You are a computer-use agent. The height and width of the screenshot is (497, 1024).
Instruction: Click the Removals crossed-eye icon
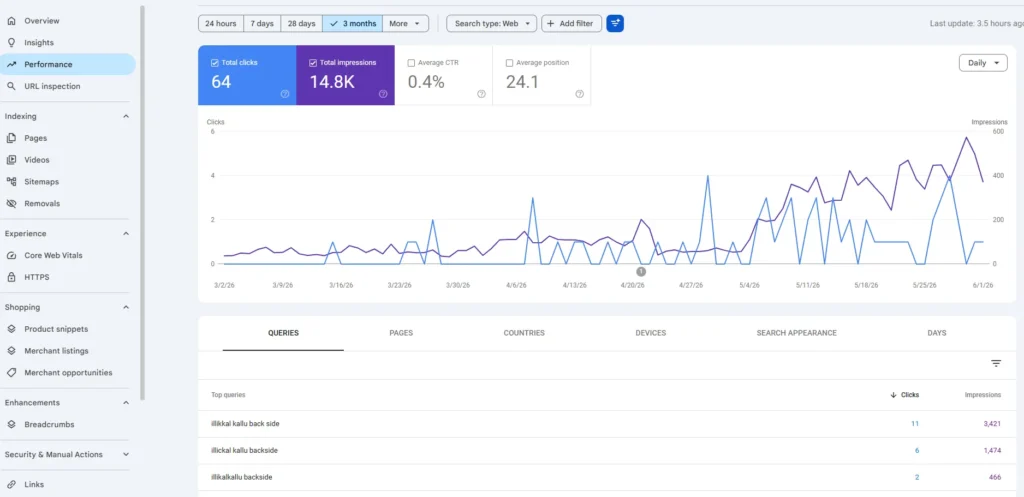point(11,204)
